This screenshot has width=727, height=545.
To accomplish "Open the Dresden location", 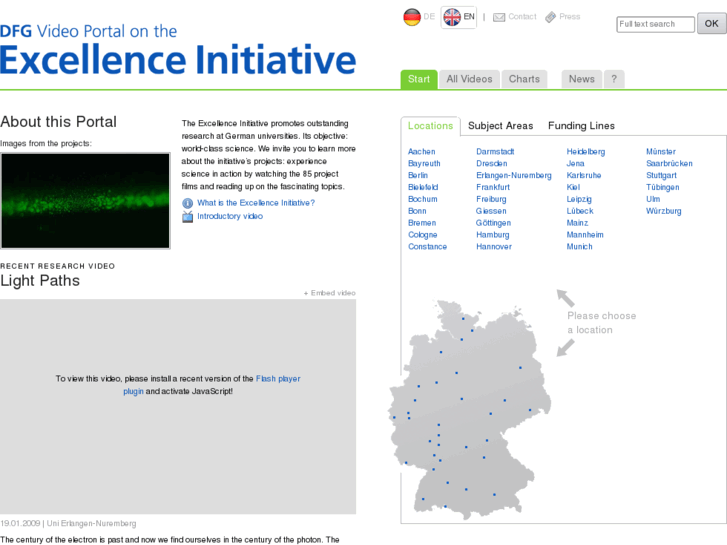I will pyautogui.click(x=491, y=164).
